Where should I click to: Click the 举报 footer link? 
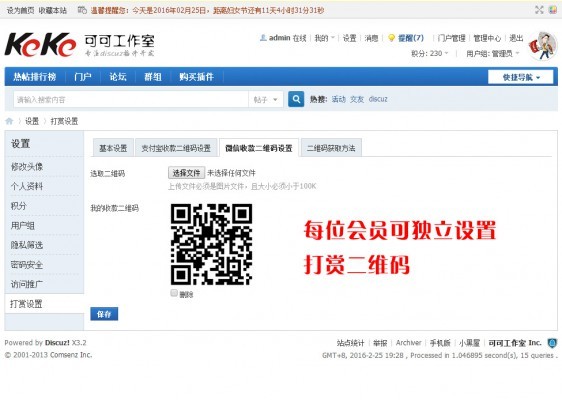(x=380, y=343)
